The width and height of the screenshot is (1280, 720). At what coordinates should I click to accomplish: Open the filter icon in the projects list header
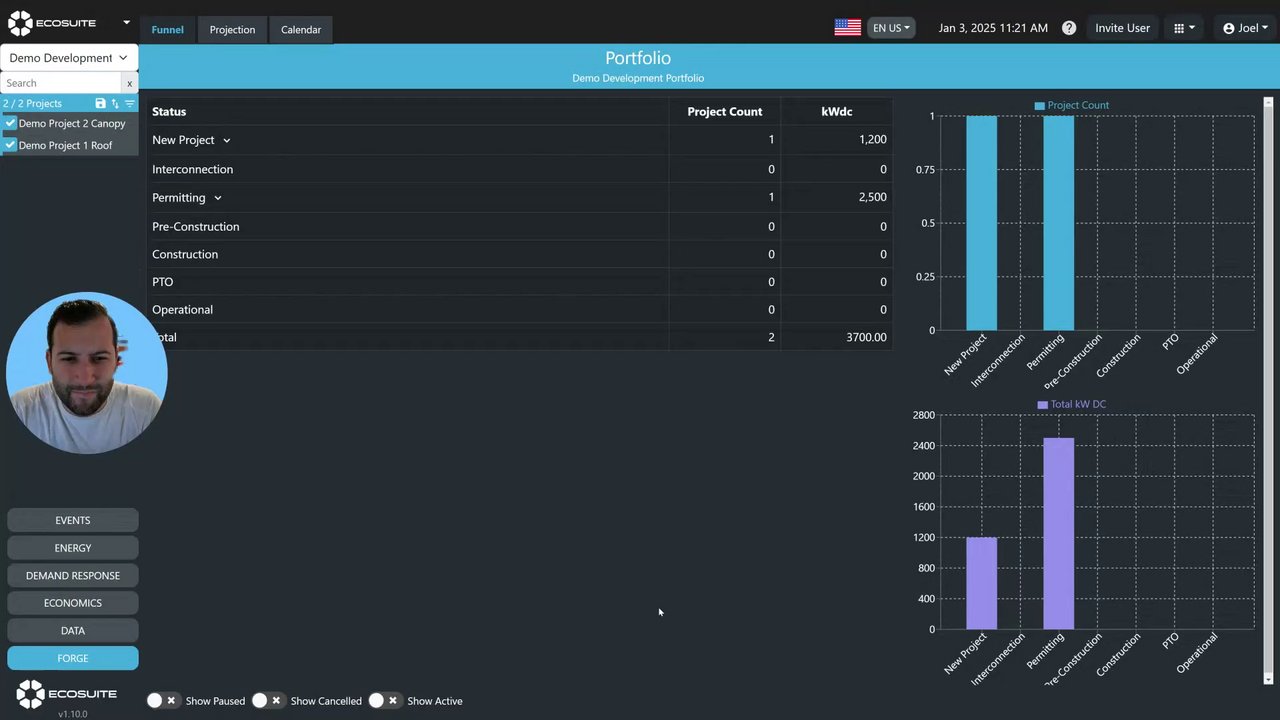(130, 104)
